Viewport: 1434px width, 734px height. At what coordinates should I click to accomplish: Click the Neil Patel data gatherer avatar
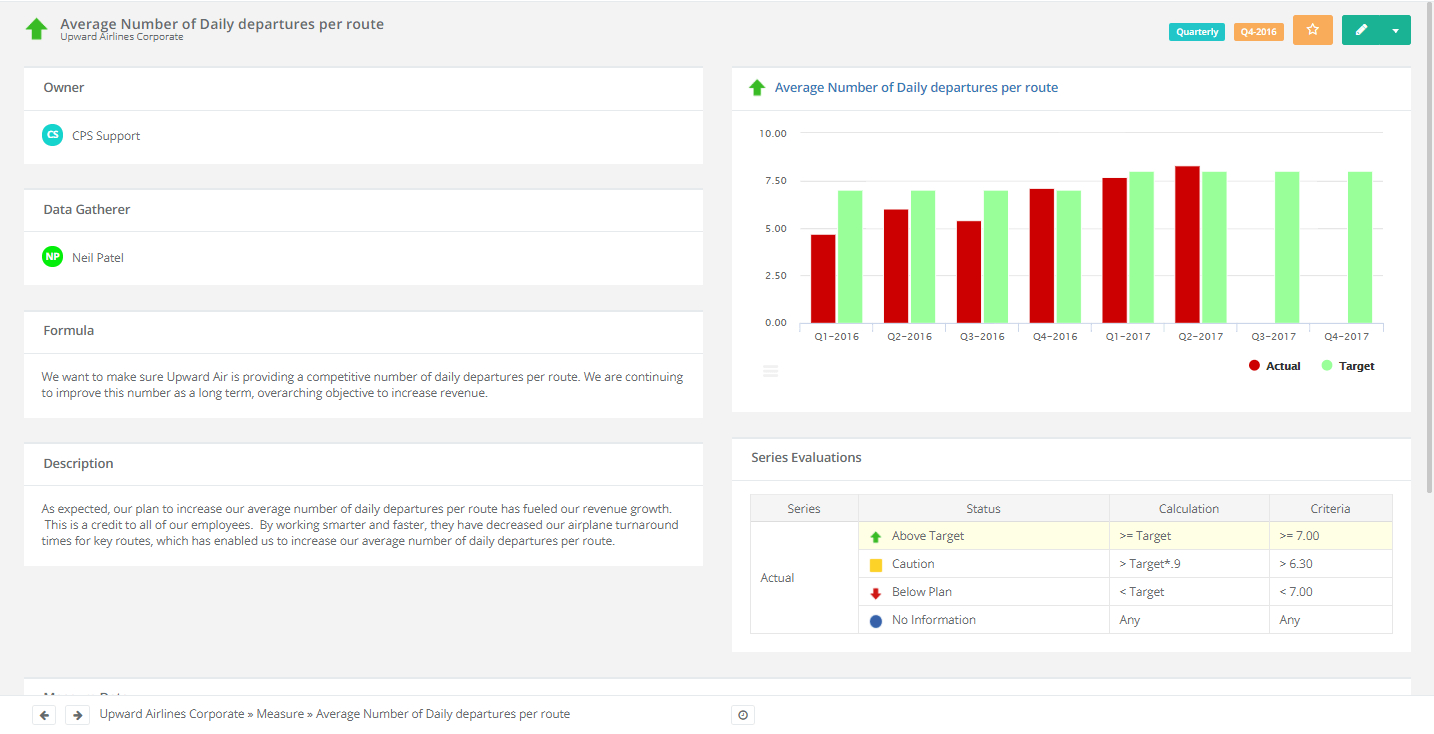pos(52,256)
